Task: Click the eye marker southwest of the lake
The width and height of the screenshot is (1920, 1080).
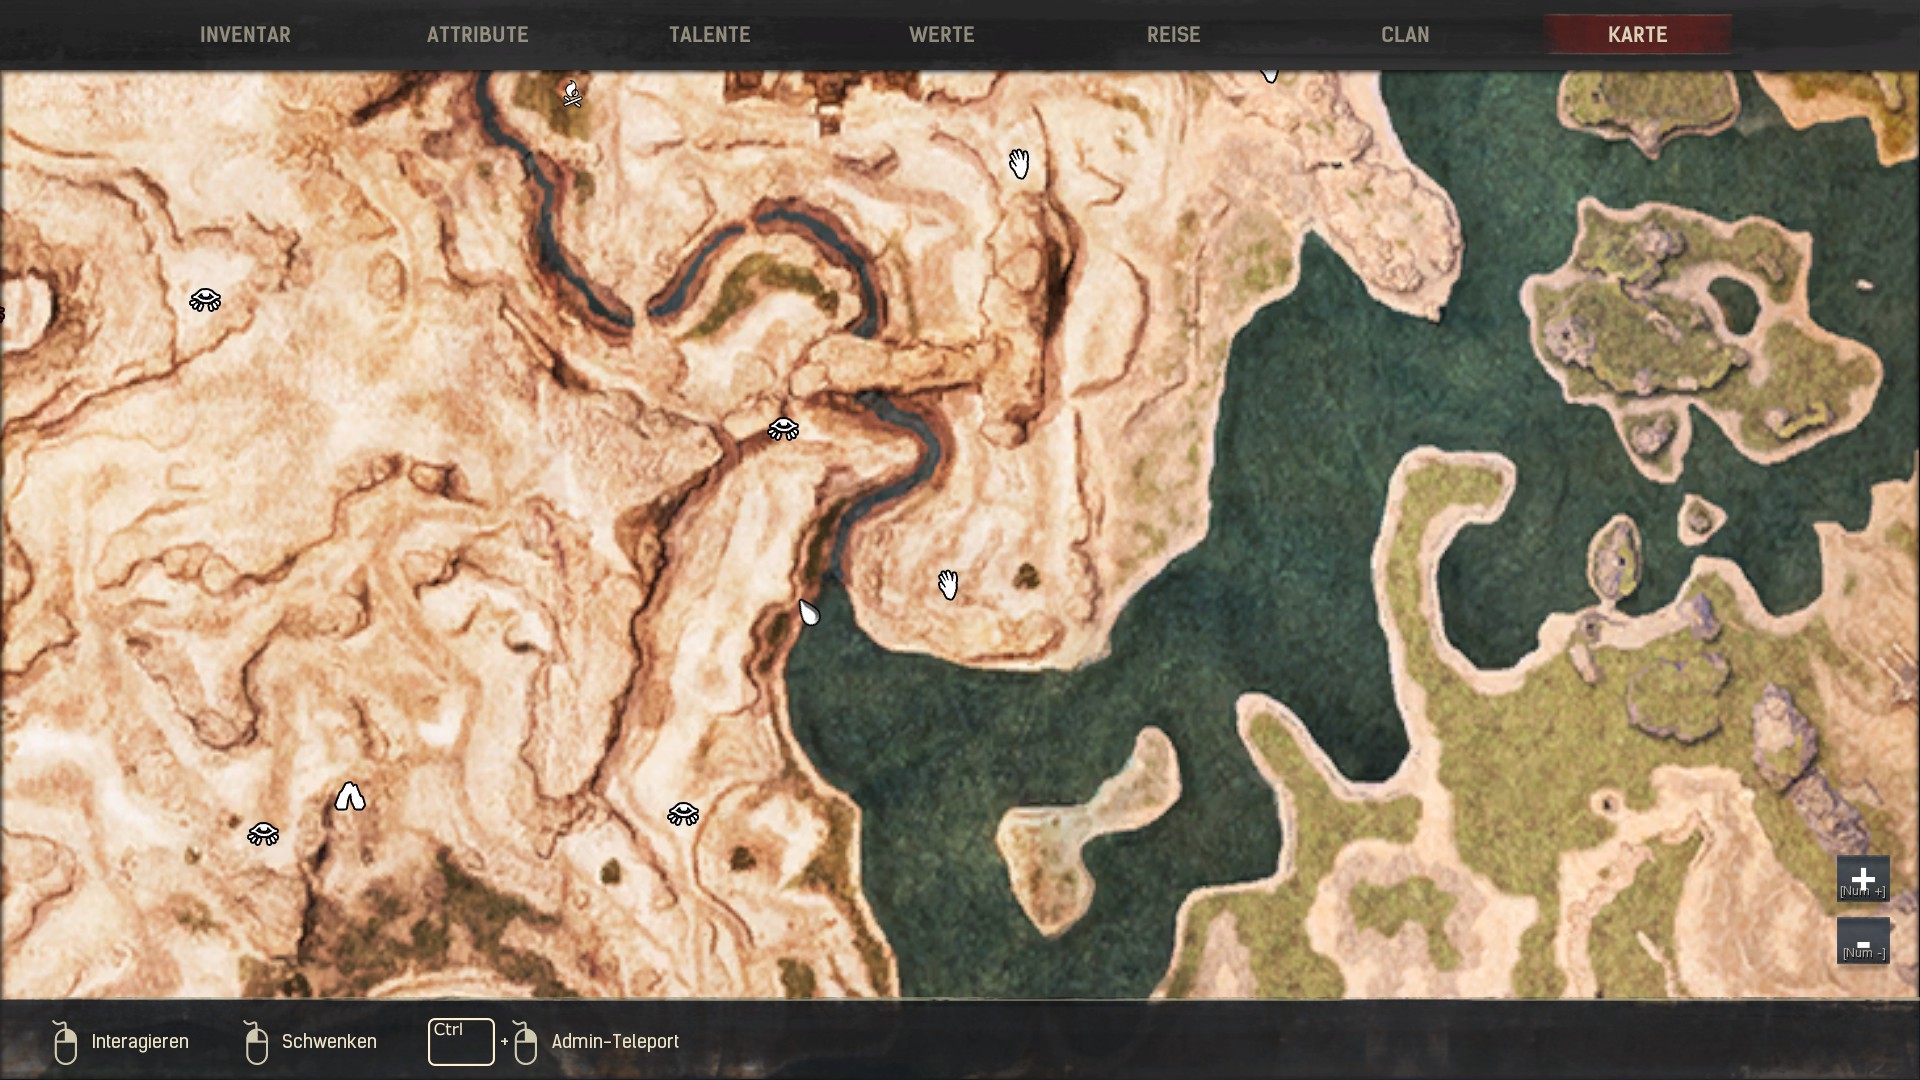Action: tap(683, 814)
